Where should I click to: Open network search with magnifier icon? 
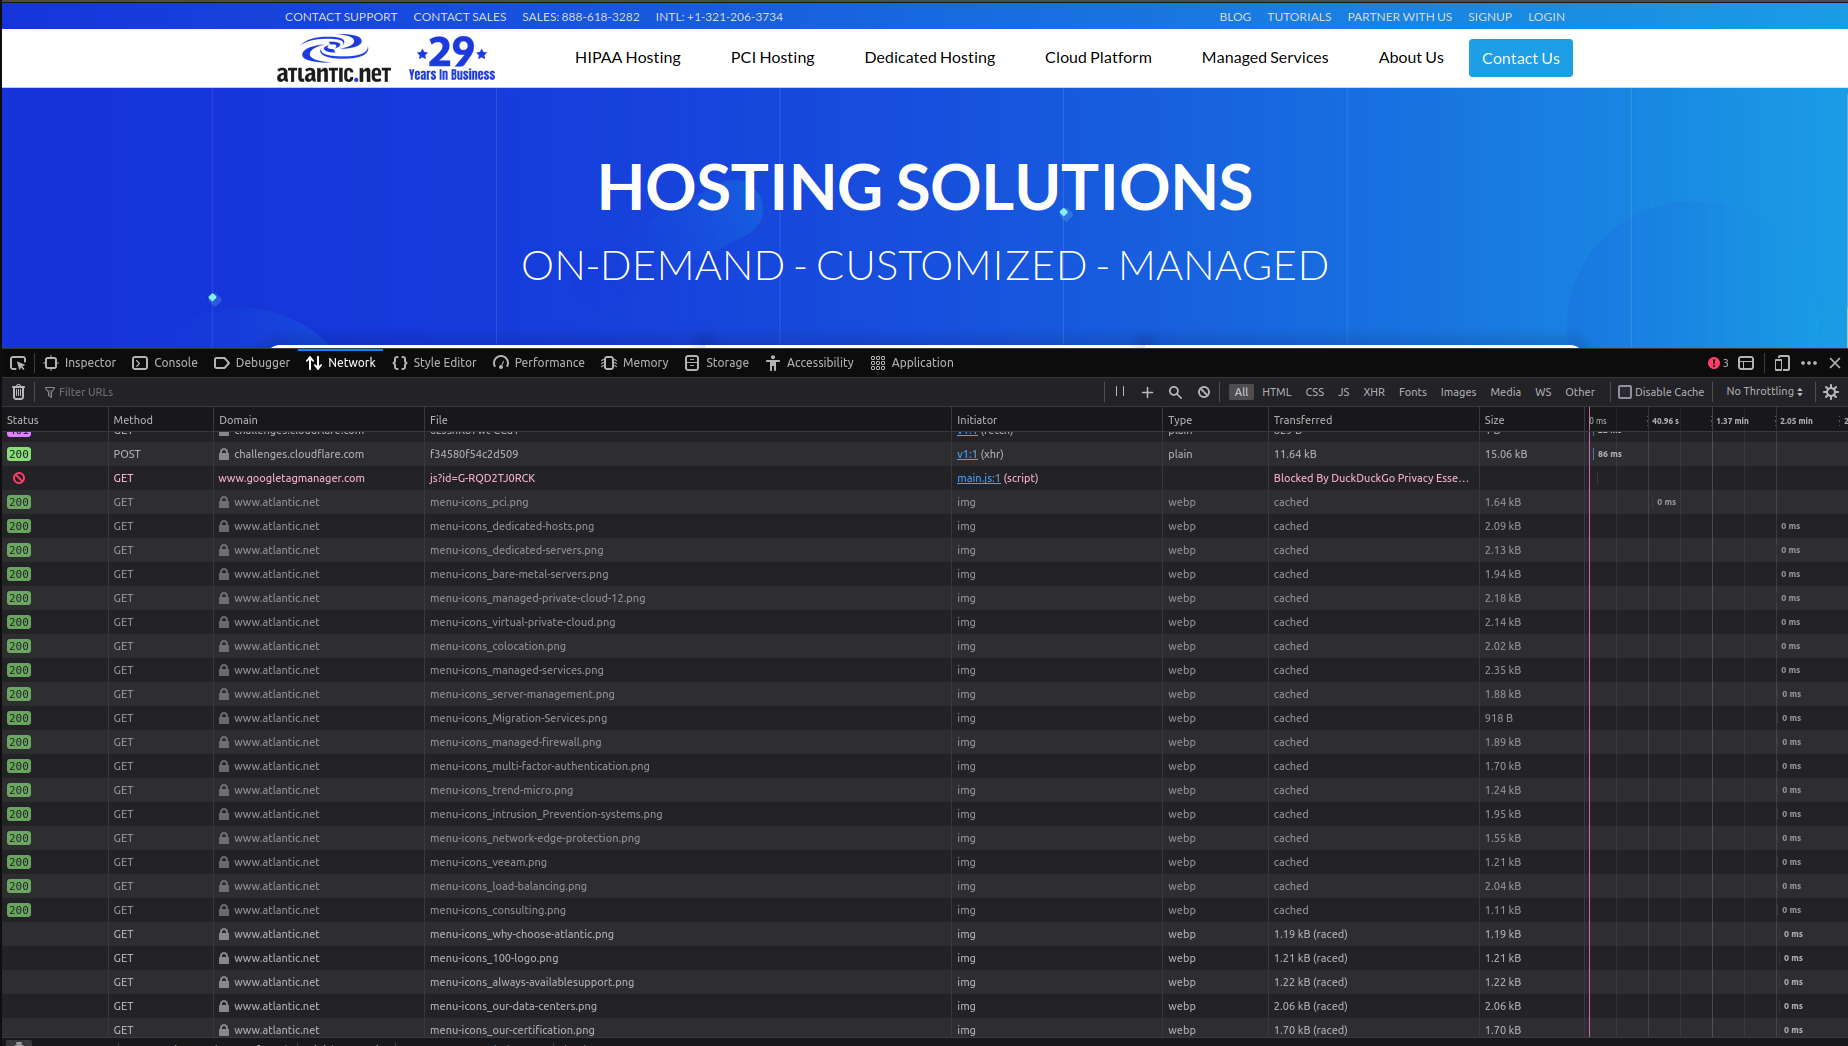[1176, 392]
